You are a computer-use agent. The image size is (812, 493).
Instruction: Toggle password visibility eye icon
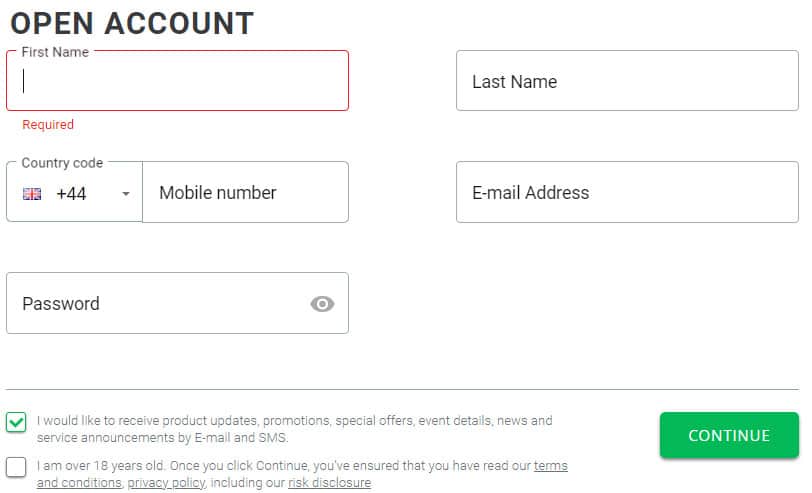[322, 304]
